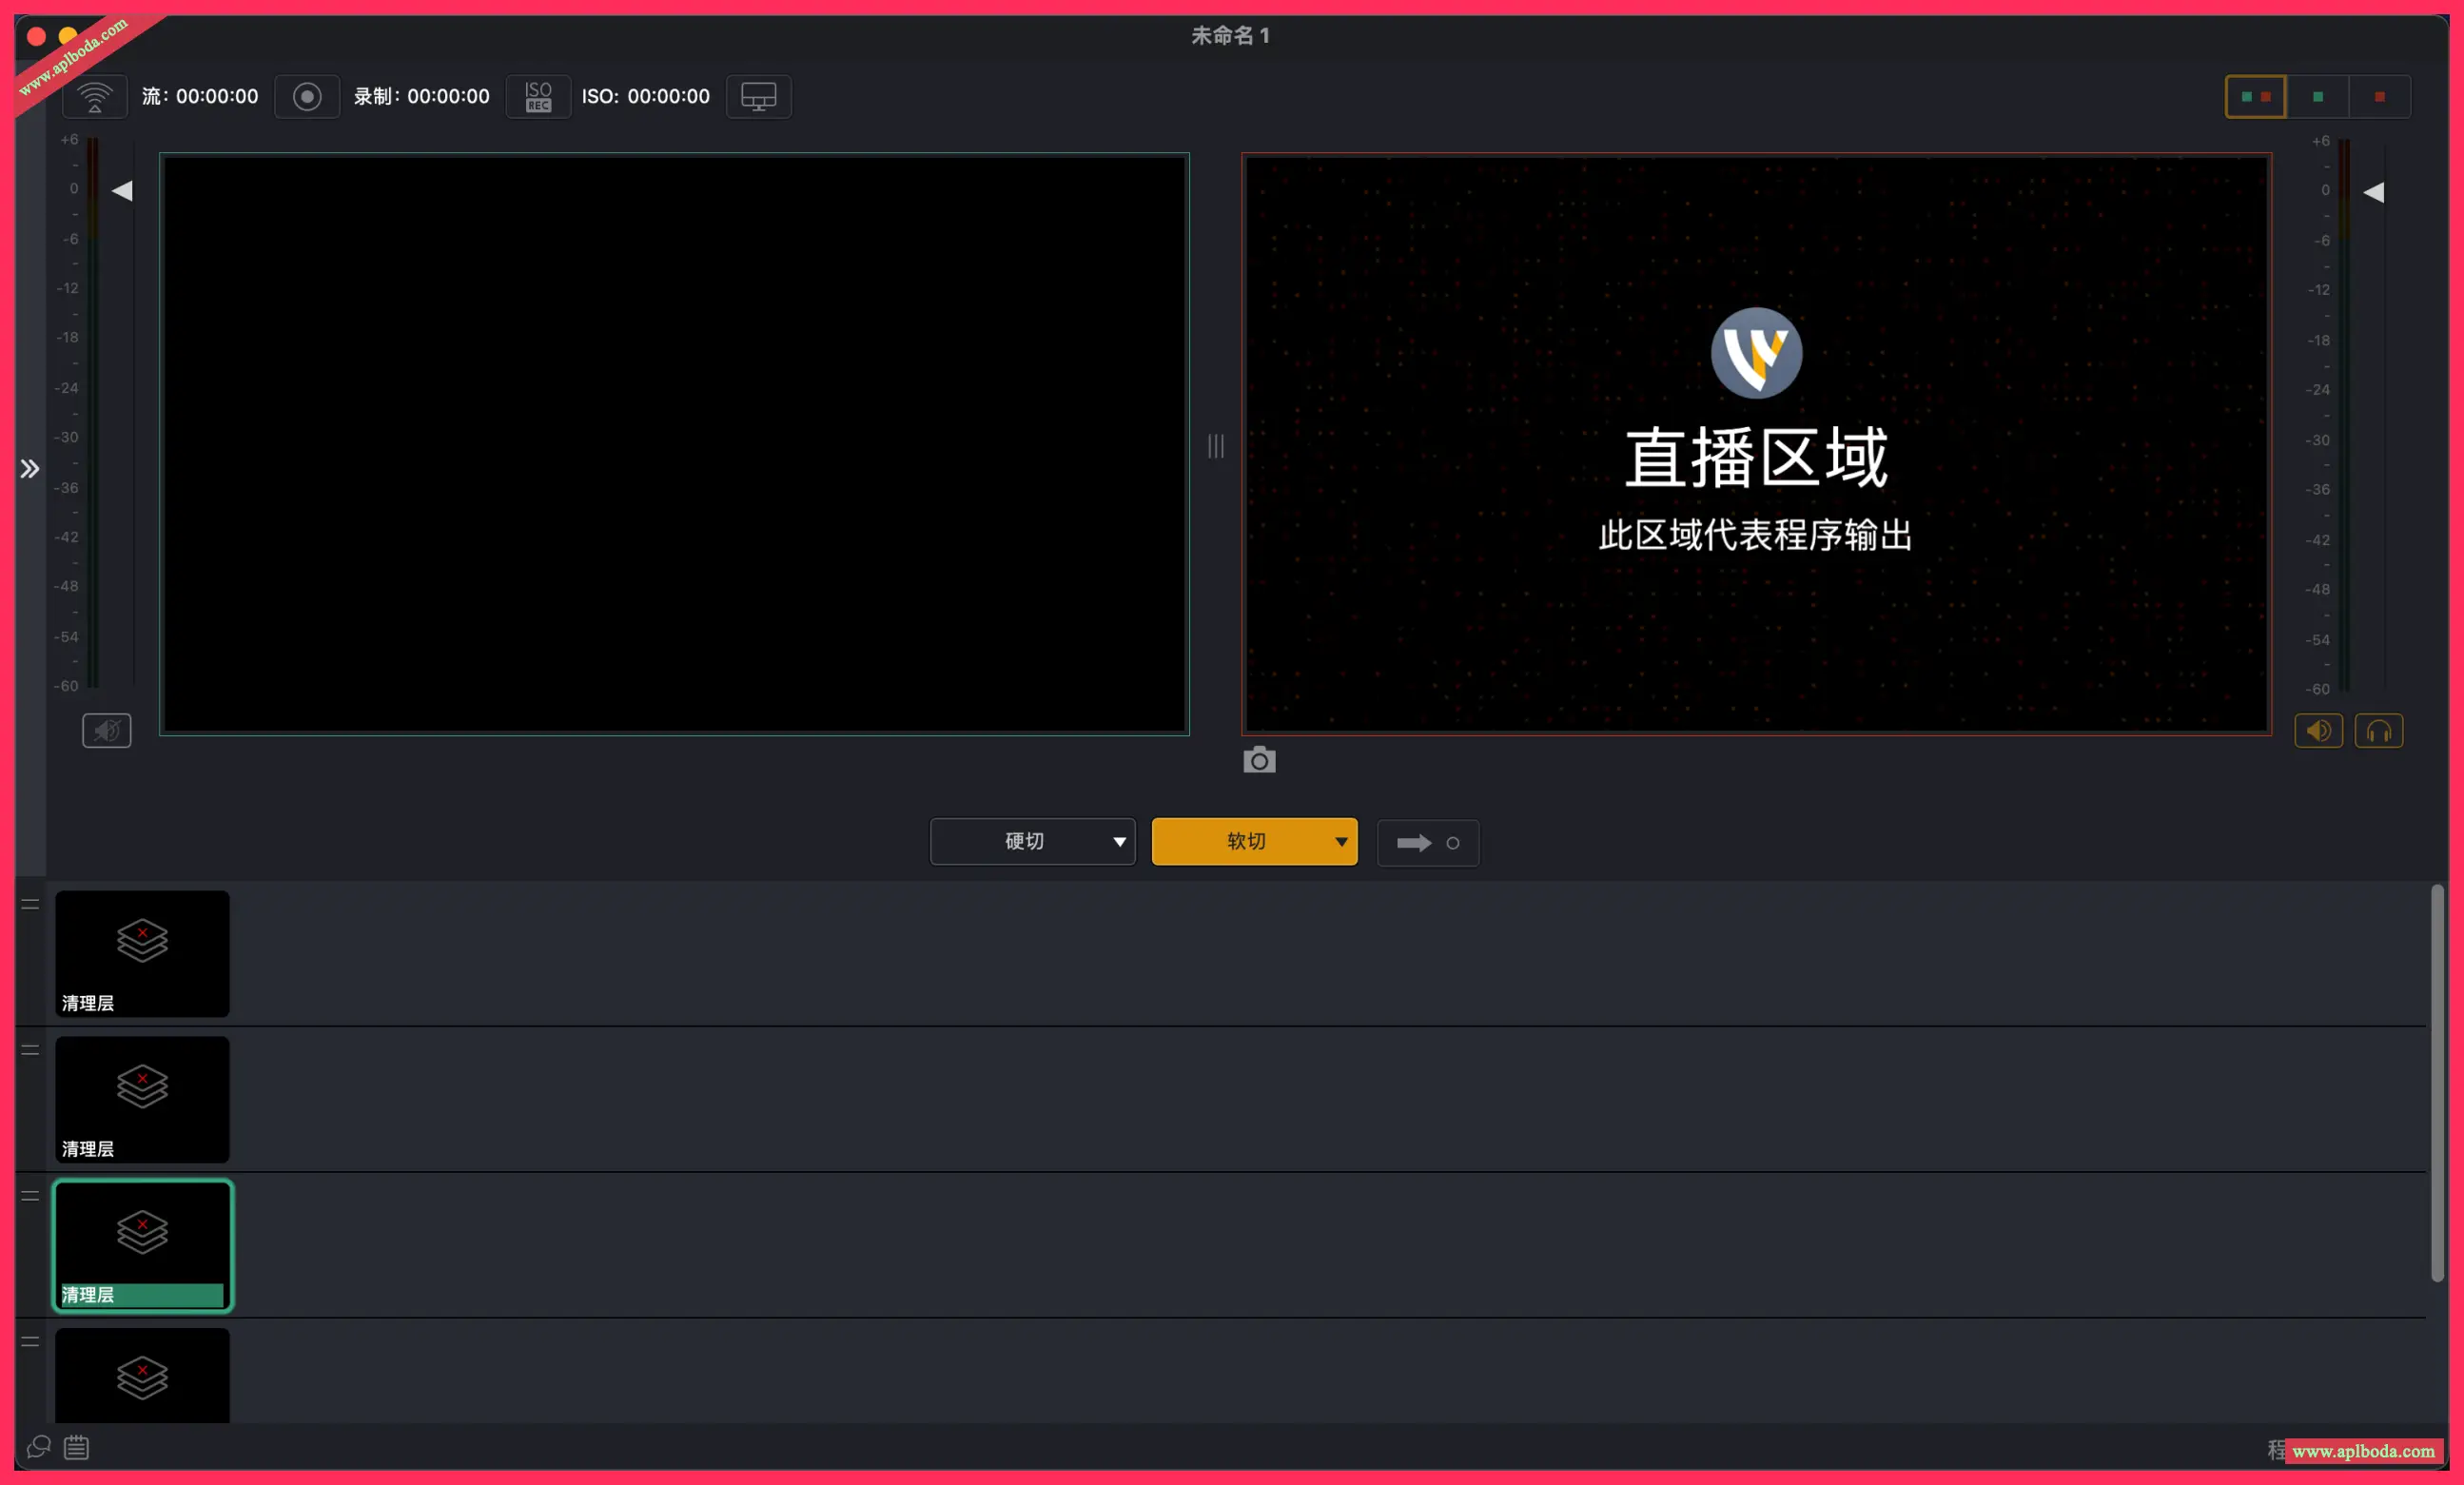2464x1485 pixels.
Task: Click the first layer's handle icon
Action: pyautogui.click(x=30, y=905)
